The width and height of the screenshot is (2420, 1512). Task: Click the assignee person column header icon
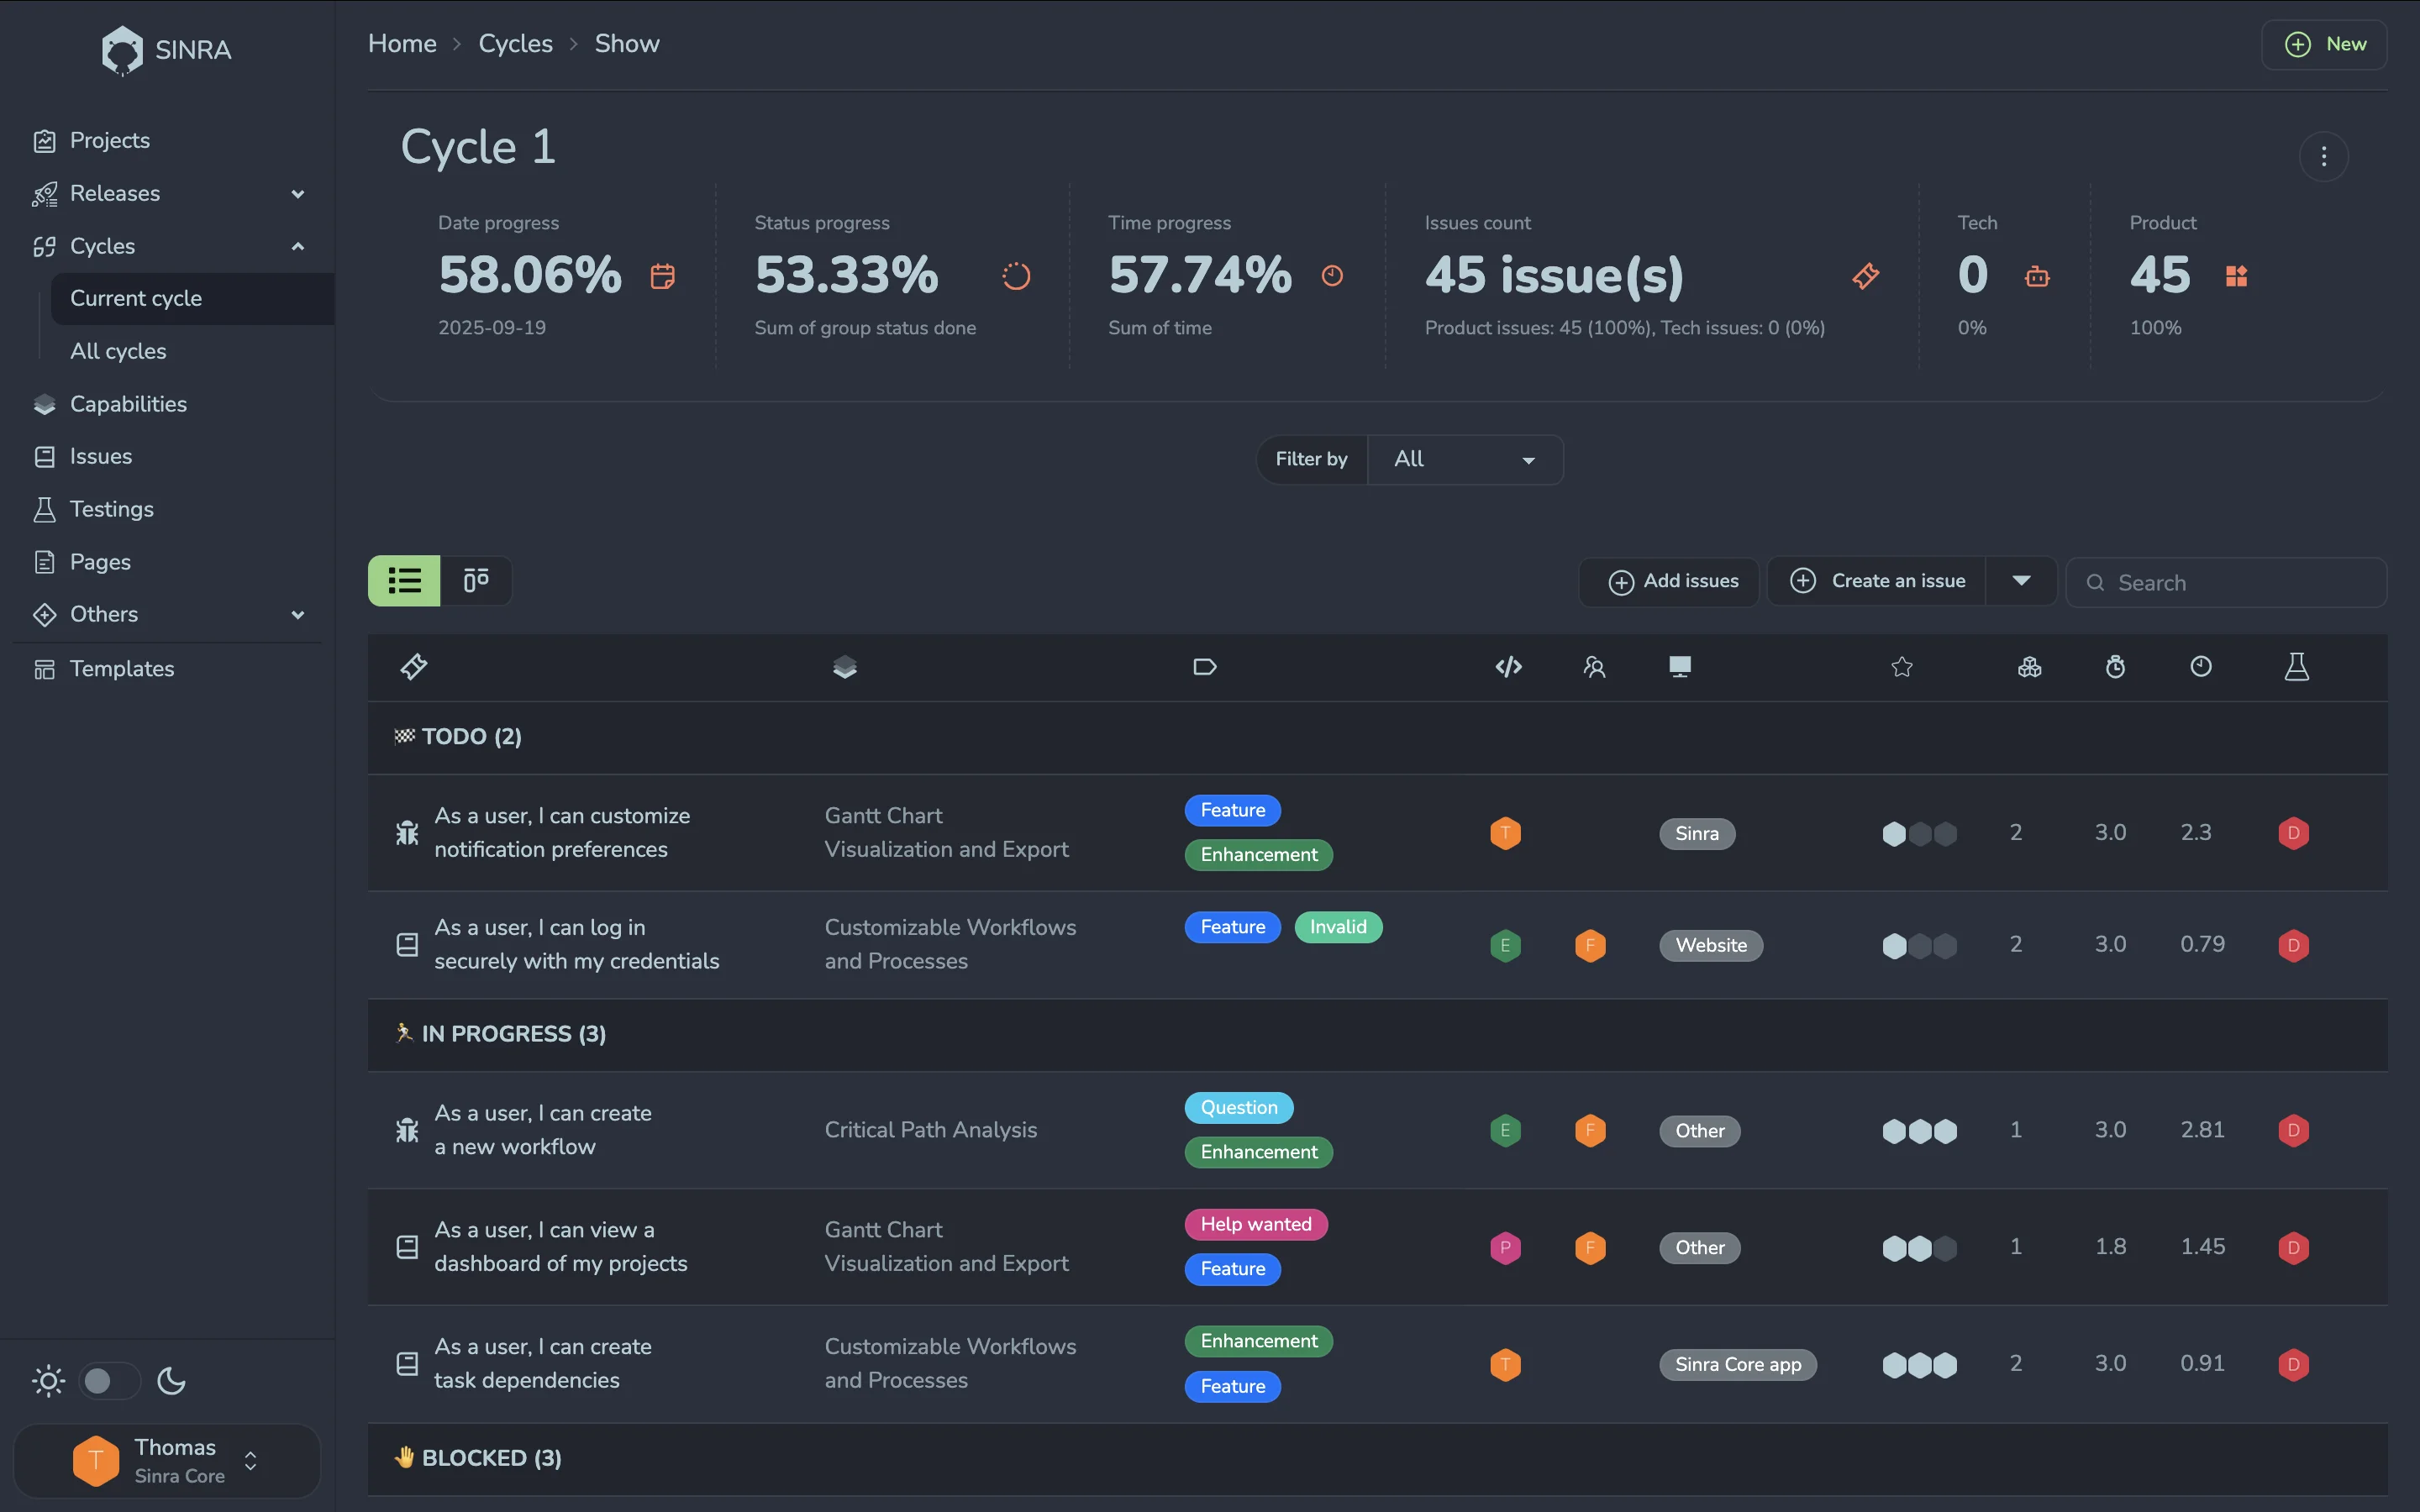(1595, 666)
